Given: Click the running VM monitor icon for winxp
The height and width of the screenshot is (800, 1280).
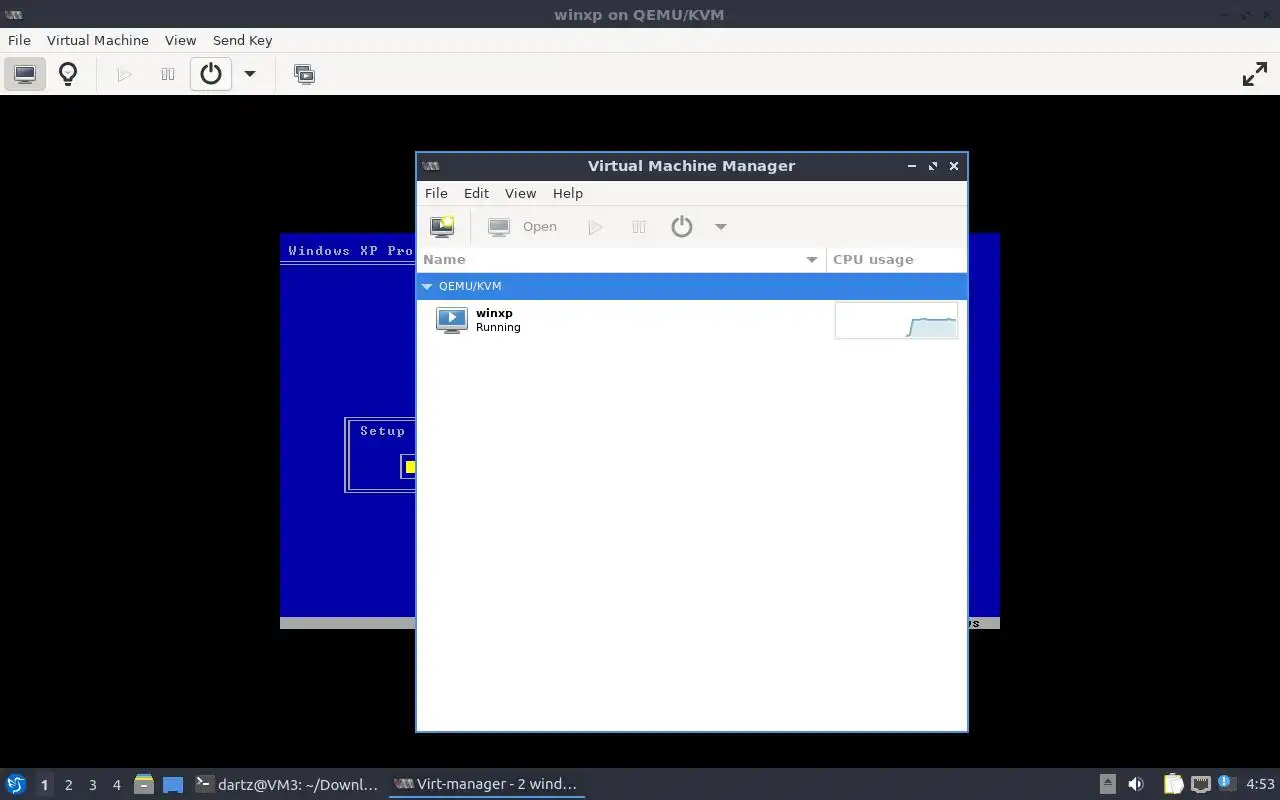Looking at the screenshot, I should coord(451,320).
